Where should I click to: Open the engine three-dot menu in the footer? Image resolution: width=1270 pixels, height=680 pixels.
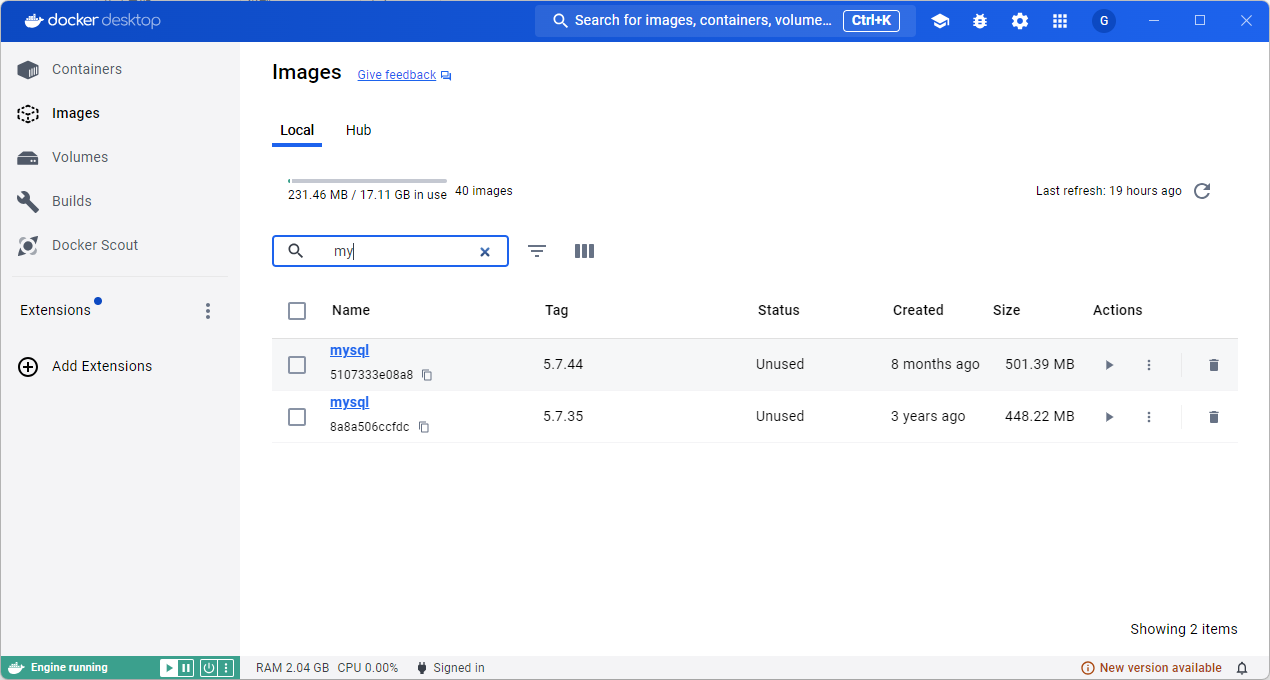point(226,668)
